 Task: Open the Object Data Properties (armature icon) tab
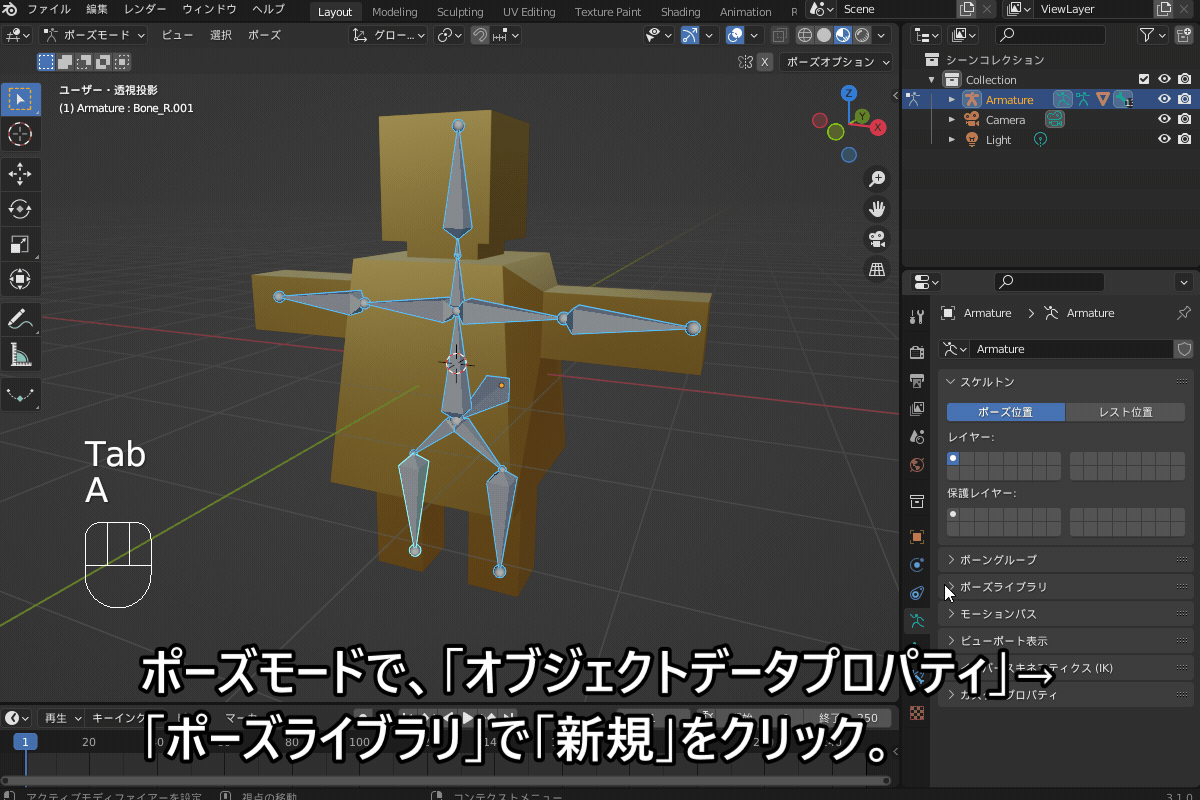tap(916, 620)
